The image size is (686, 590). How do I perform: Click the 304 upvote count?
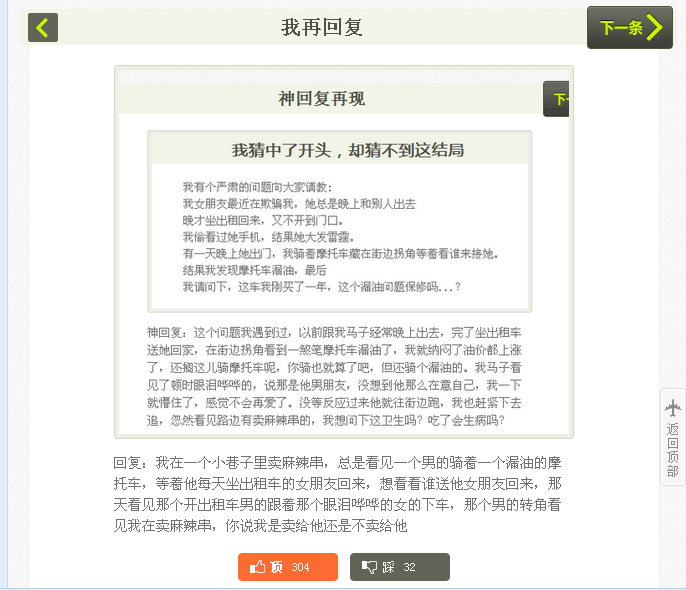300,567
